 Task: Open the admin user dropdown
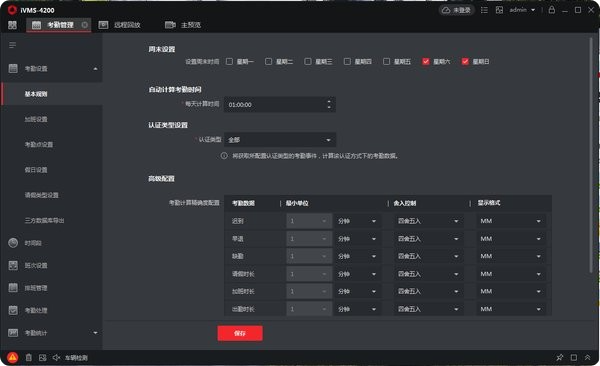tap(522, 10)
